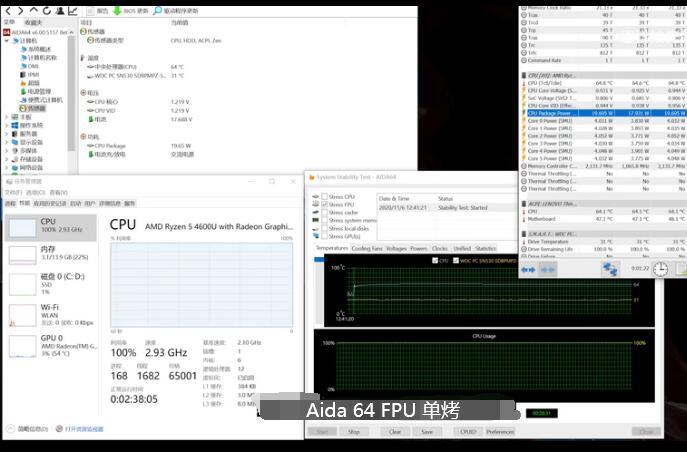This screenshot has width=687, height=452.
Task: Click Clear button in Stability Test
Action: pyautogui.click(x=395, y=432)
